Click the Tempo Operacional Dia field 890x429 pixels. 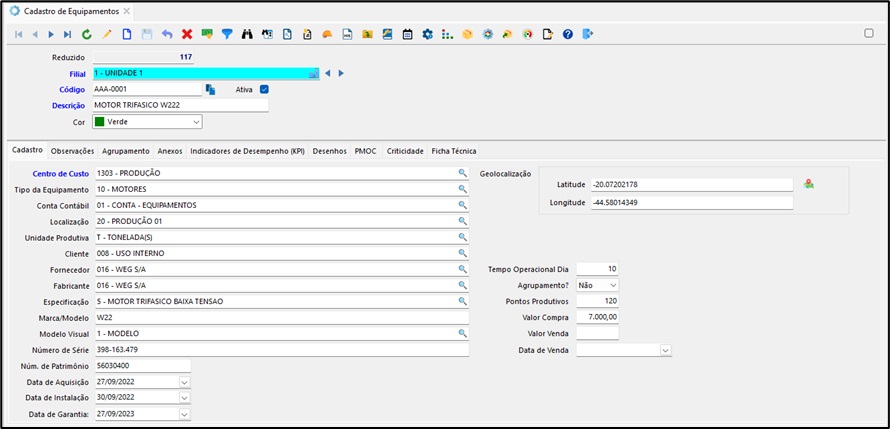pos(598,269)
